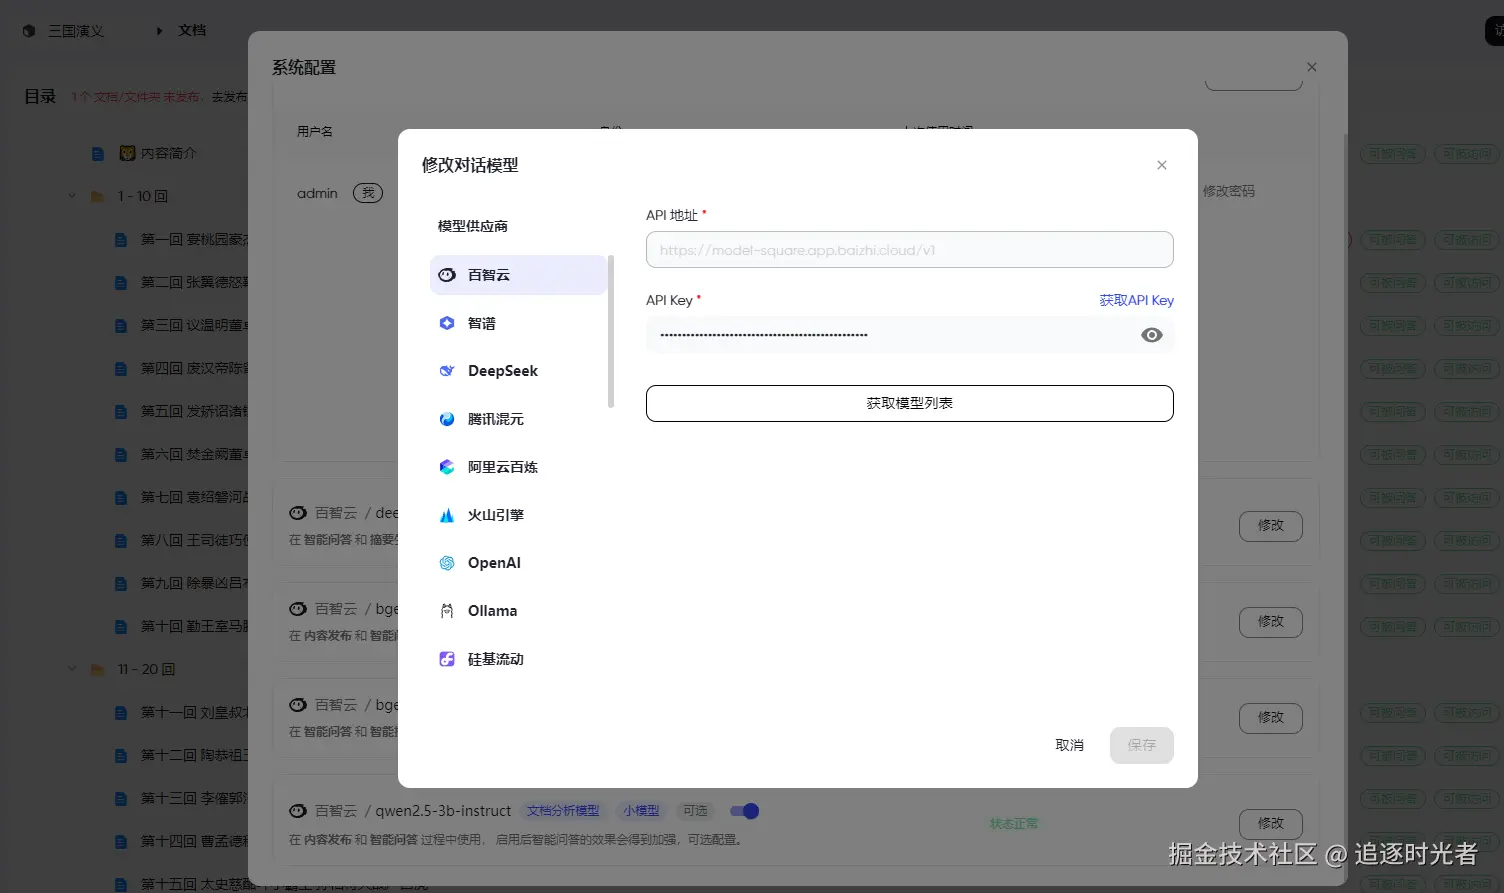Open the 内容简介 document
This screenshot has width=1504, height=893.
[168, 153]
